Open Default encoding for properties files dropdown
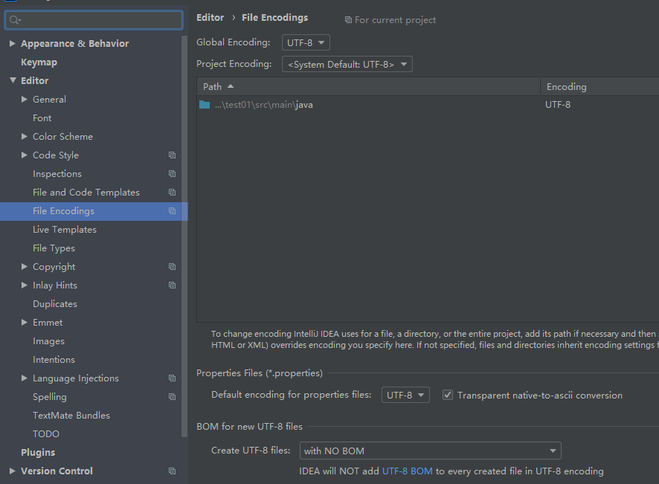 [x=405, y=395]
